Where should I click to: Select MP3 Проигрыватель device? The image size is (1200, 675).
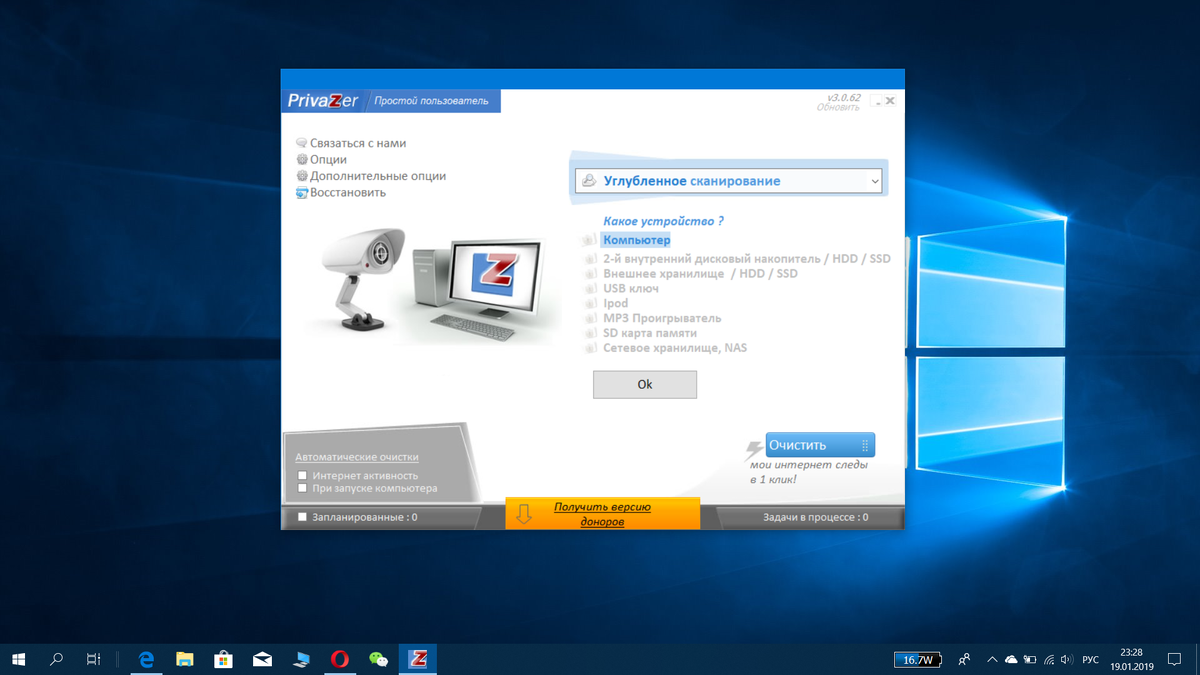point(662,318)
